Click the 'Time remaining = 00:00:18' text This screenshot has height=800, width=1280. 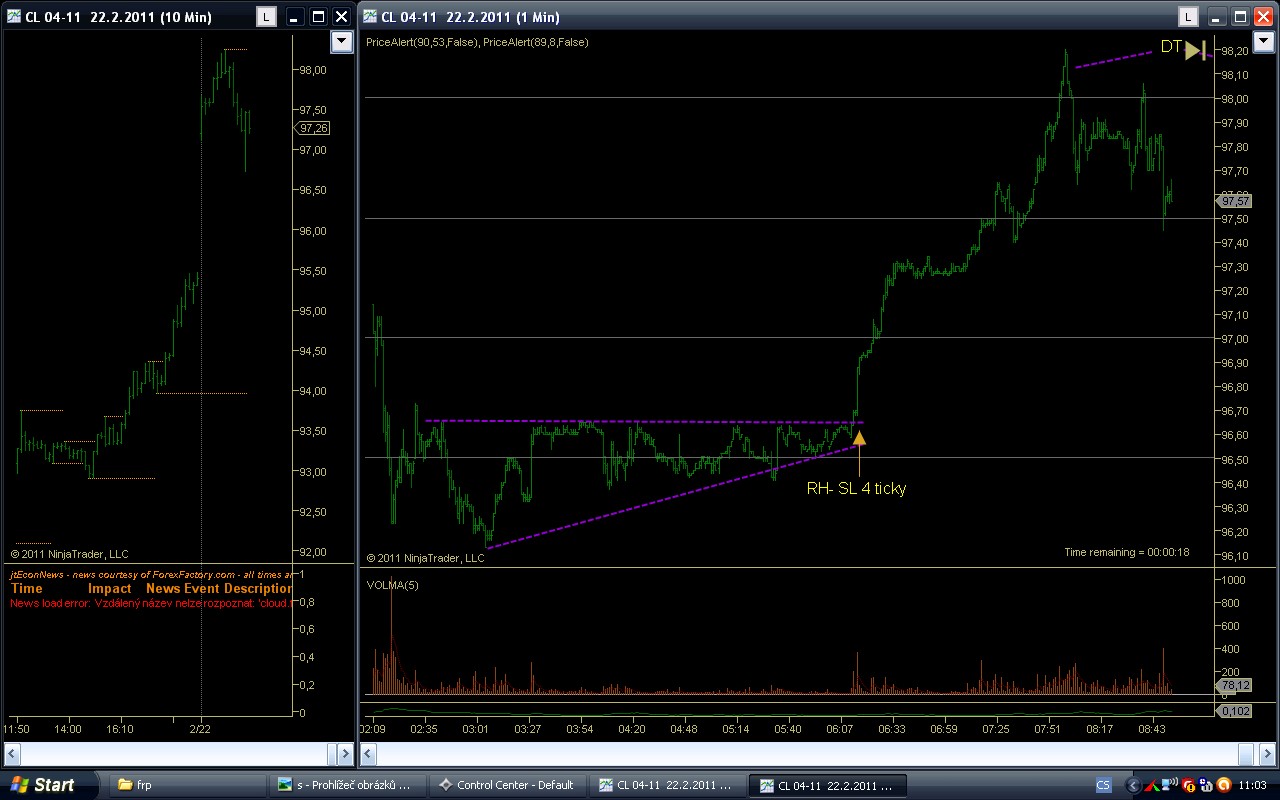pos(1127,552)
